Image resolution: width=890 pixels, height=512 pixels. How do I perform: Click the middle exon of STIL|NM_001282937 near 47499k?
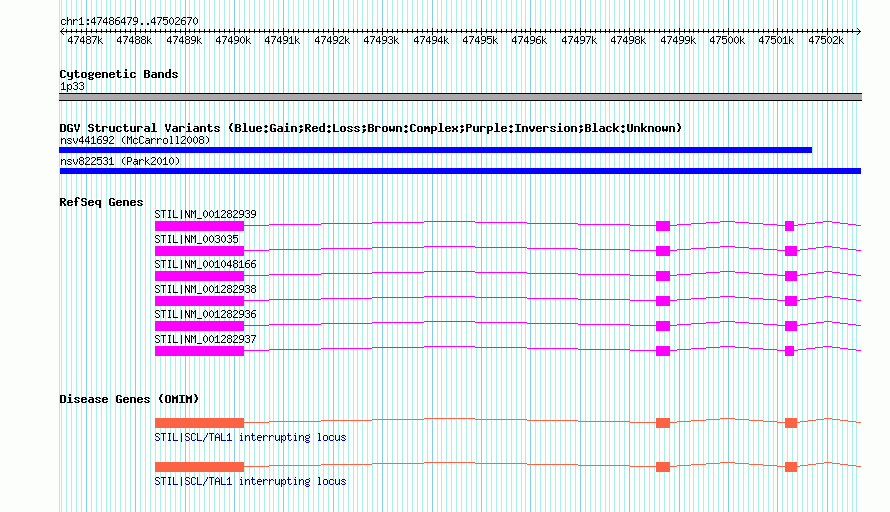pos(663,351)
